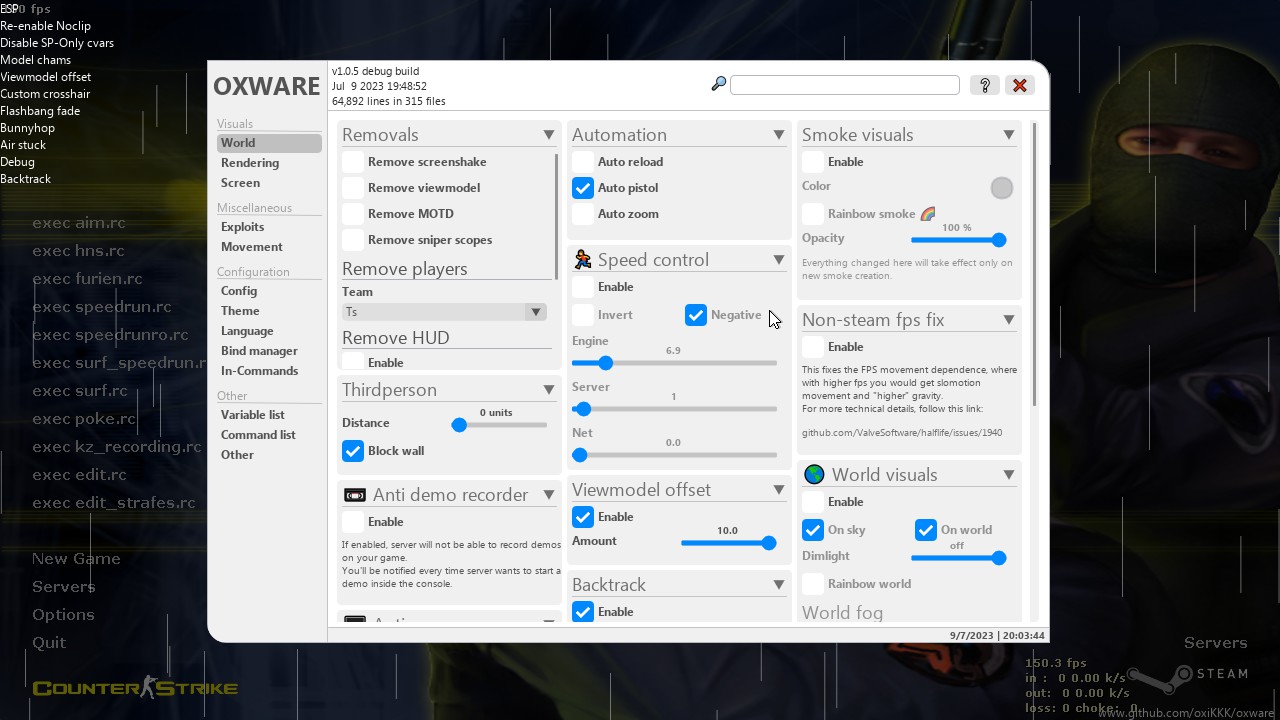
Task: Disable the Block wall checkbox
Action: tap(353, 451)
